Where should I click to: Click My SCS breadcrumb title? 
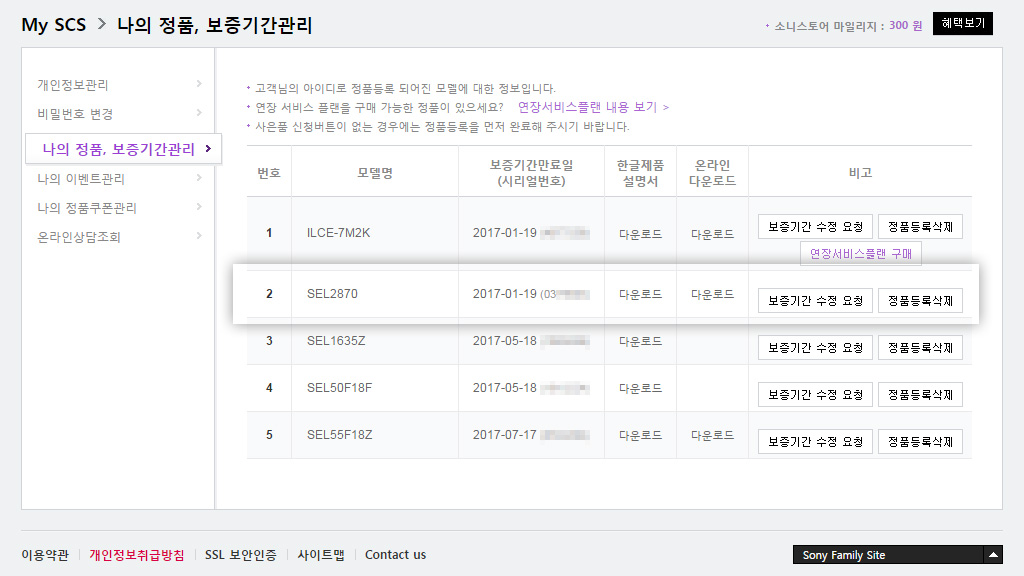(x=53, y=25)
